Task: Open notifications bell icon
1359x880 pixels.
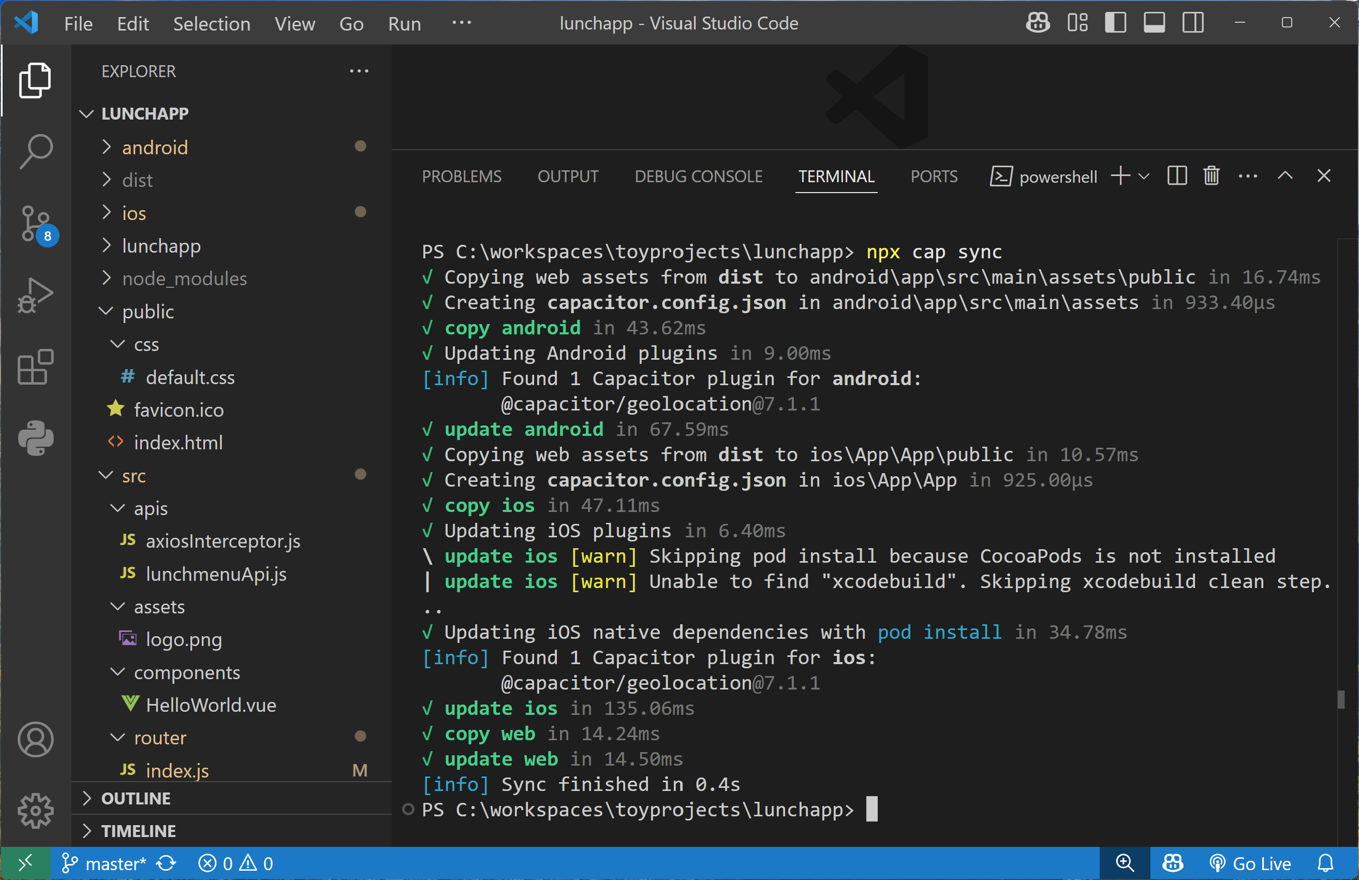Action: 1326,863
